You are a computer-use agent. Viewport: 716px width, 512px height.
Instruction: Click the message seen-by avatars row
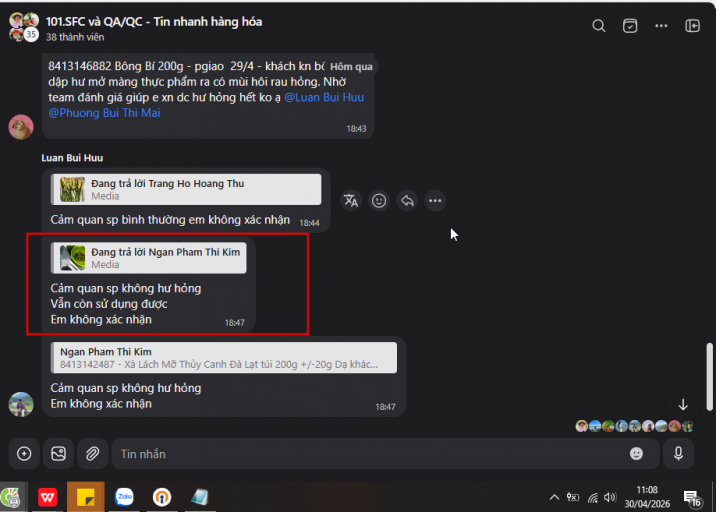pos(635,426)
